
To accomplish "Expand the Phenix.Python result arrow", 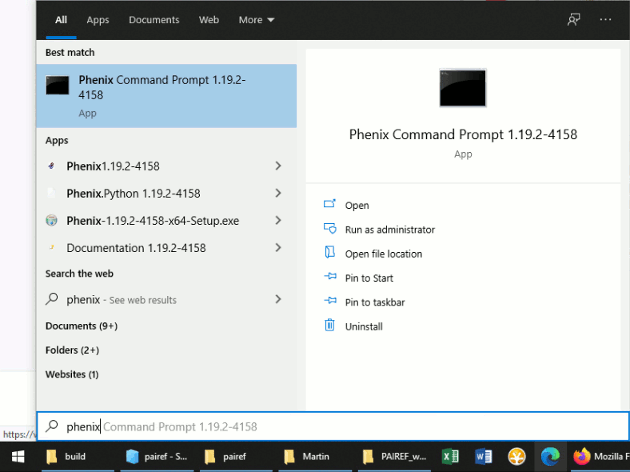I will (x=278, y=193).
